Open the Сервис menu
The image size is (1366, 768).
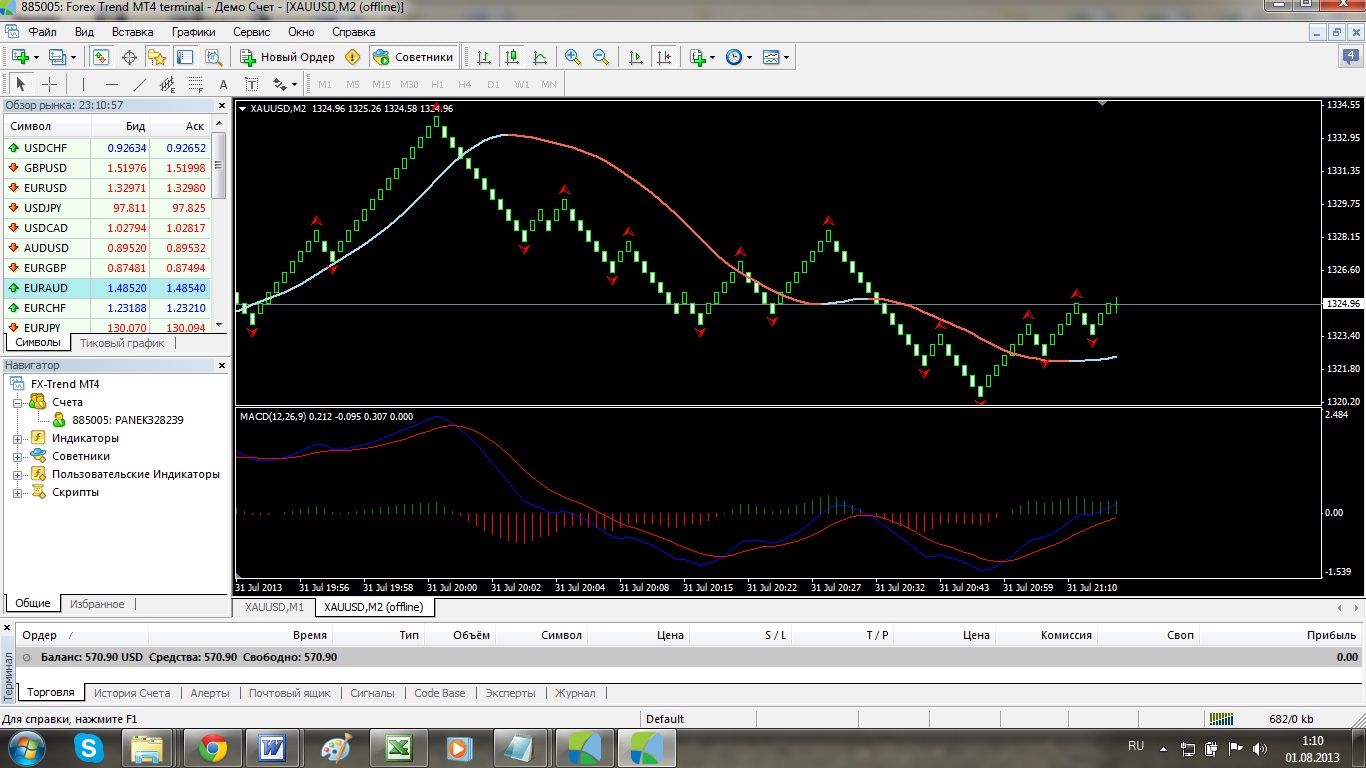coord(252,31)
